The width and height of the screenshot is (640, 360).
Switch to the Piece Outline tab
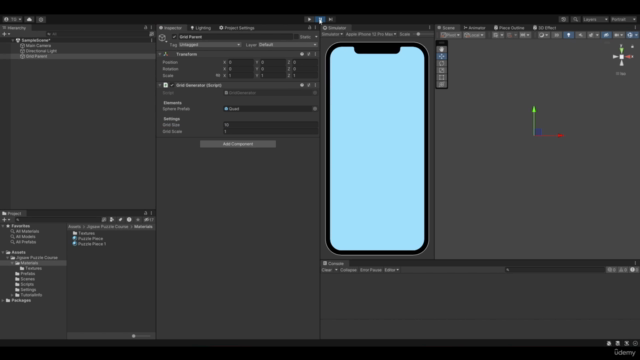click(509, 28)
